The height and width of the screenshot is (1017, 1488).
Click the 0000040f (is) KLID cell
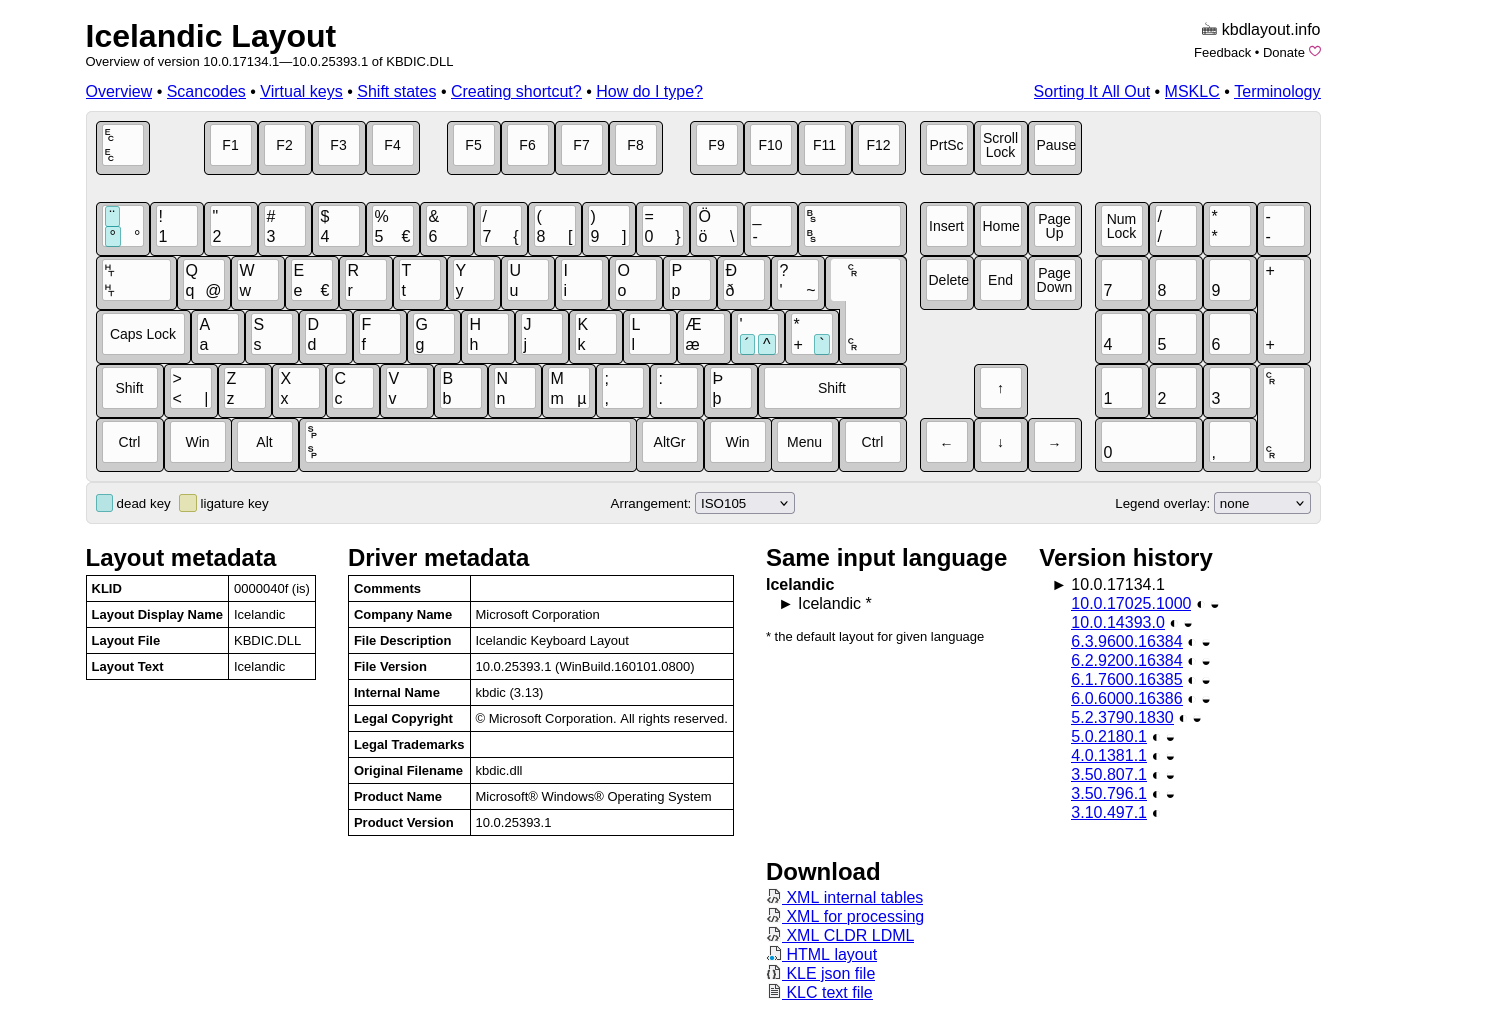point(272,589)
